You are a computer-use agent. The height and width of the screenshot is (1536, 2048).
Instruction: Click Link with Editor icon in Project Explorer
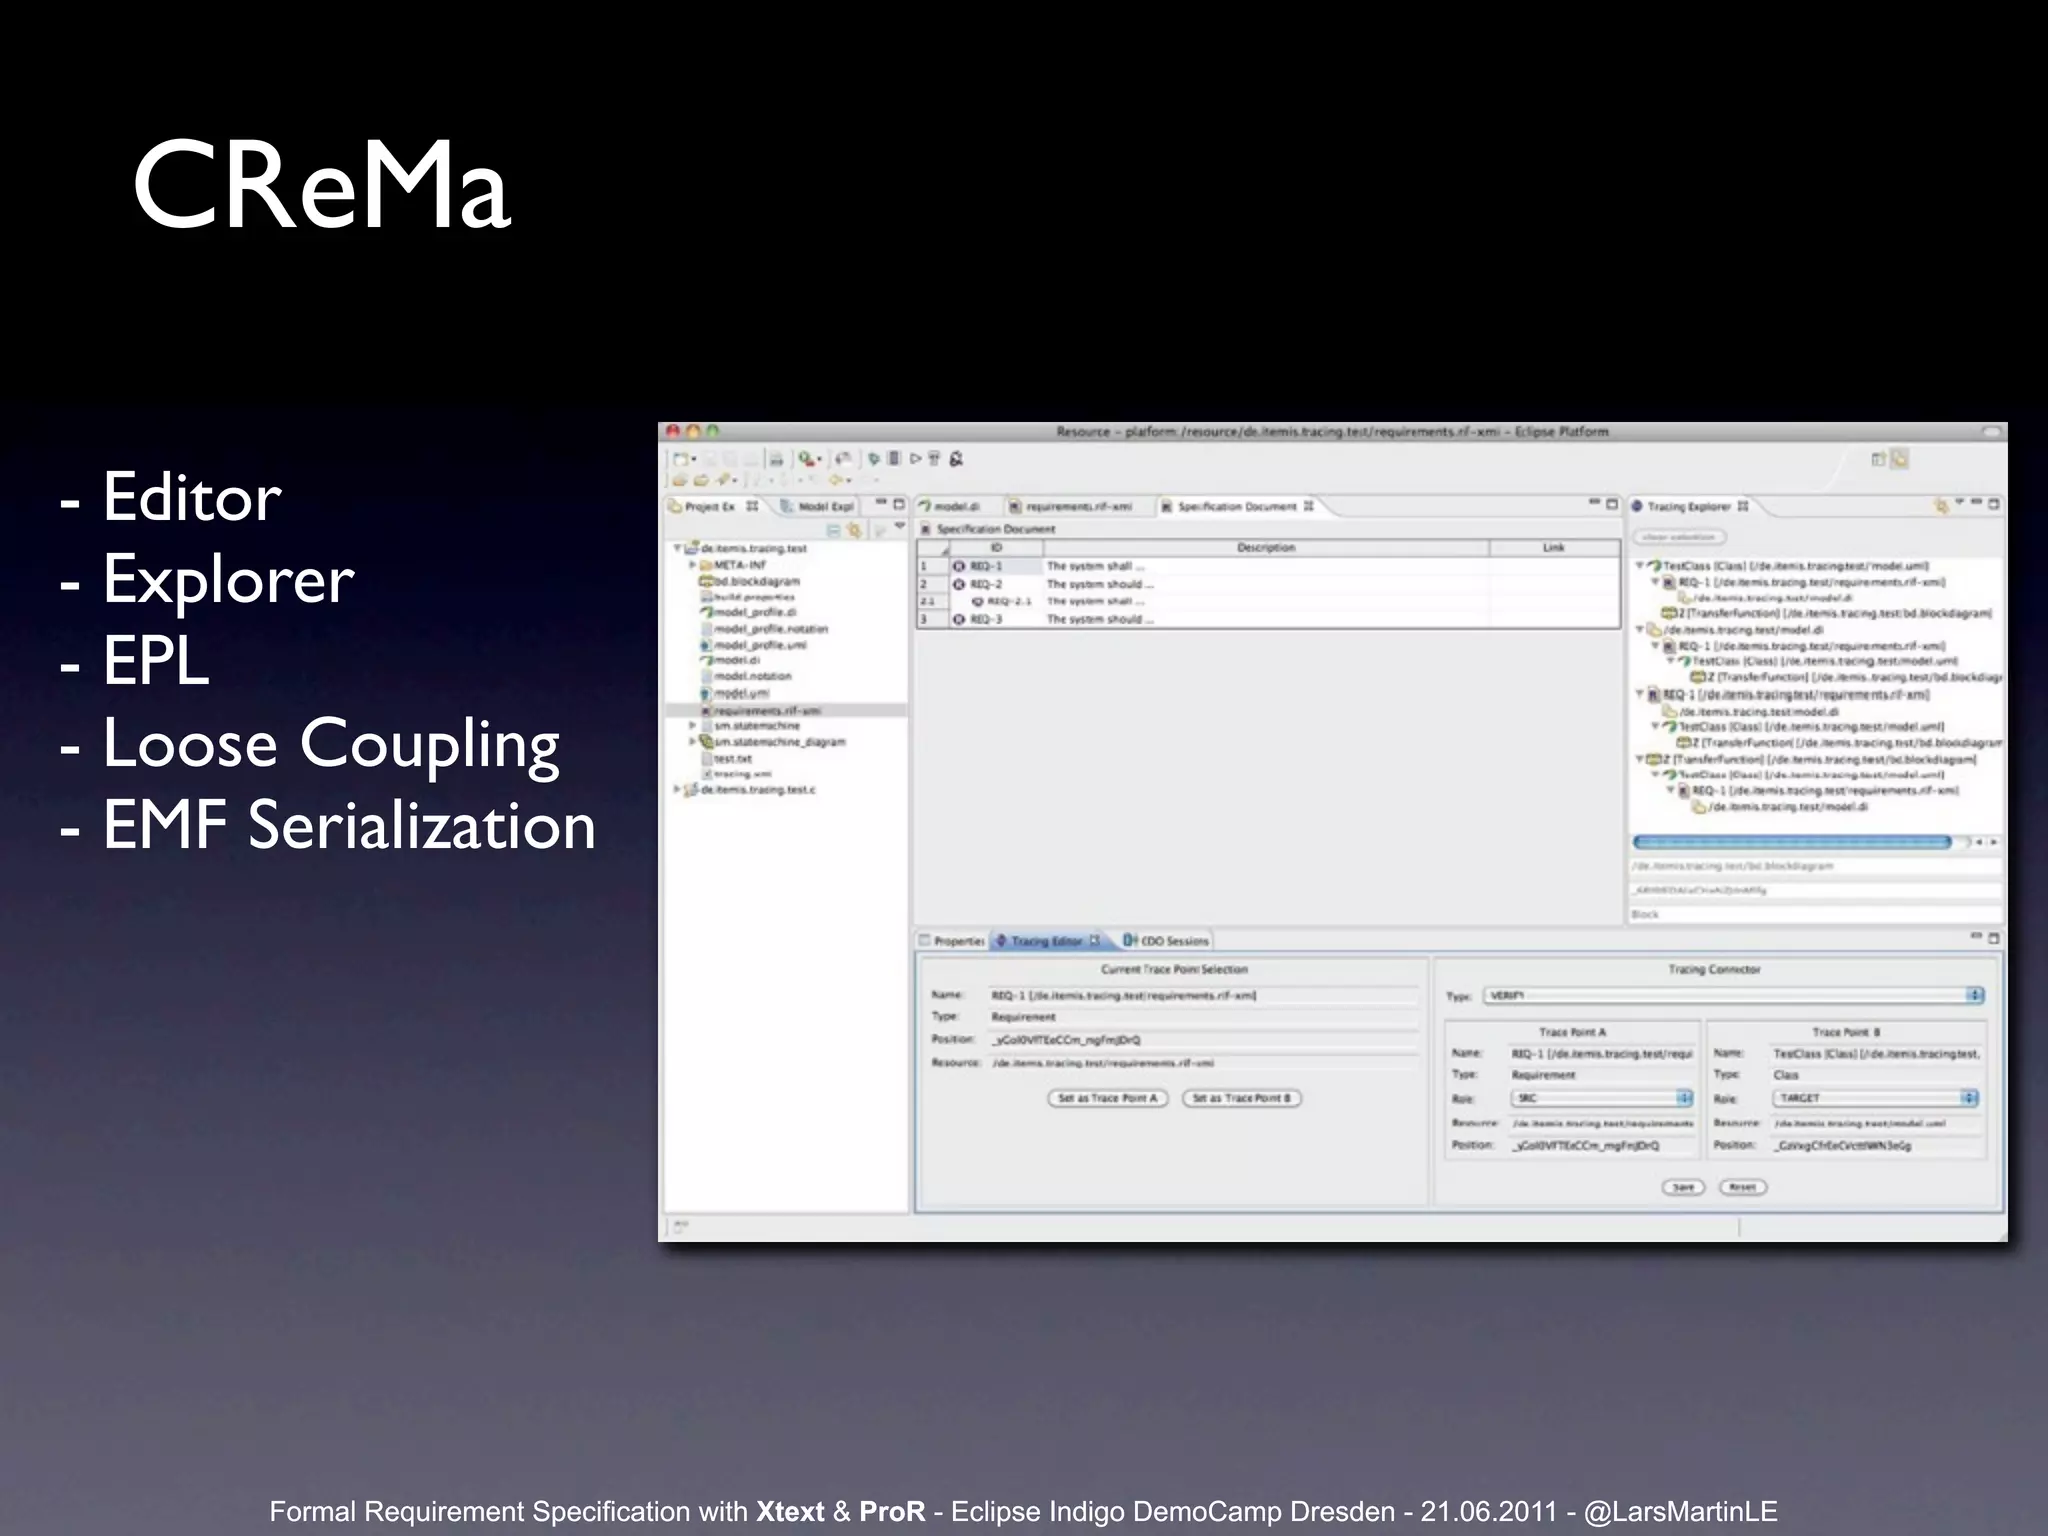tap(854, 530)
